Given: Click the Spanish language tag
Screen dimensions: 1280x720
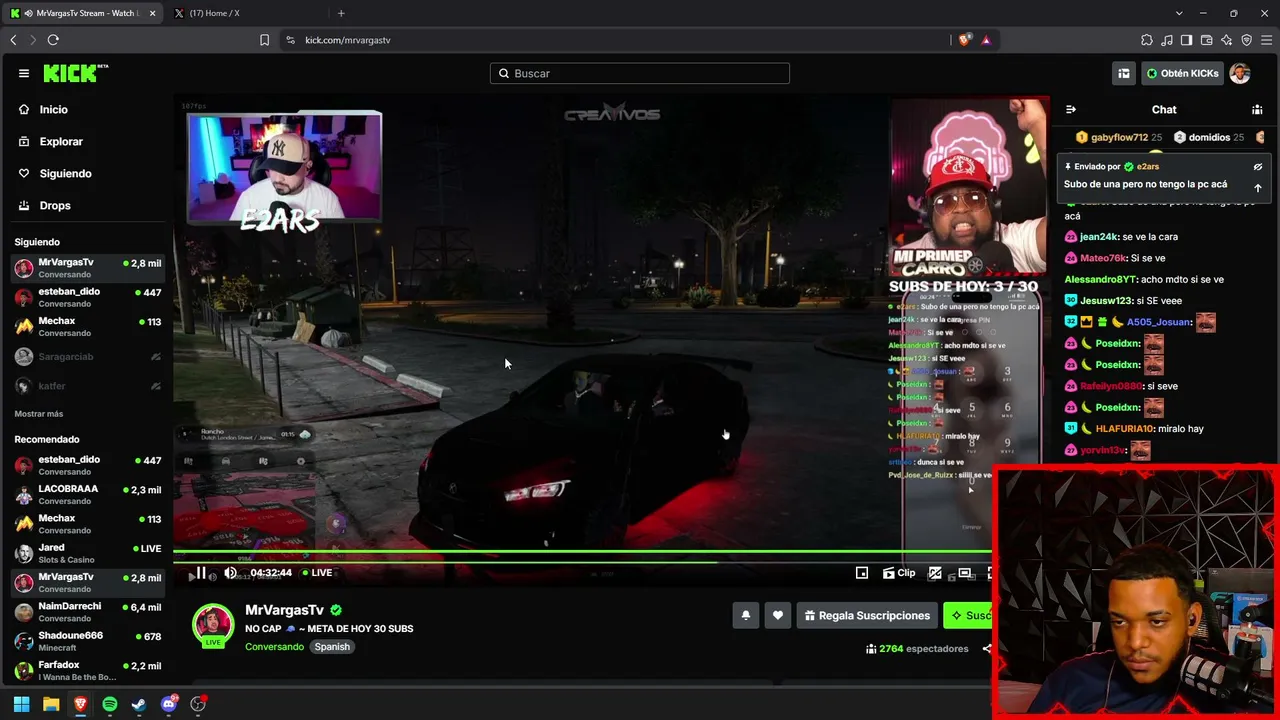Looking at the screenshot, I should pyautogui.click(x=332, y=647).
